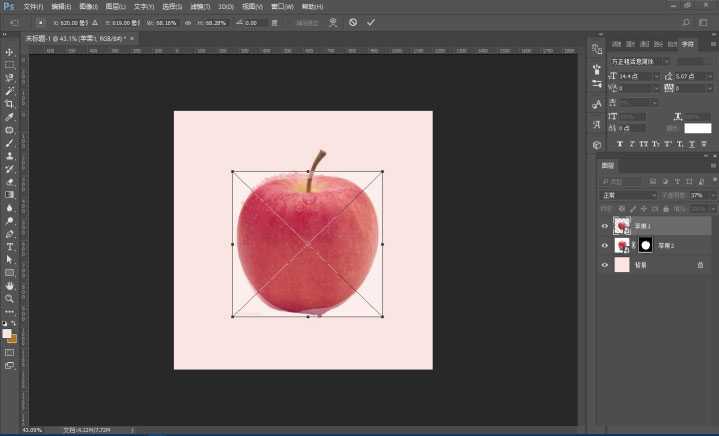This screenshot has height=436, width=719.
Task: Open the layer blend mode dropdown
Action: pyautogui.click(x=628, y=195)
